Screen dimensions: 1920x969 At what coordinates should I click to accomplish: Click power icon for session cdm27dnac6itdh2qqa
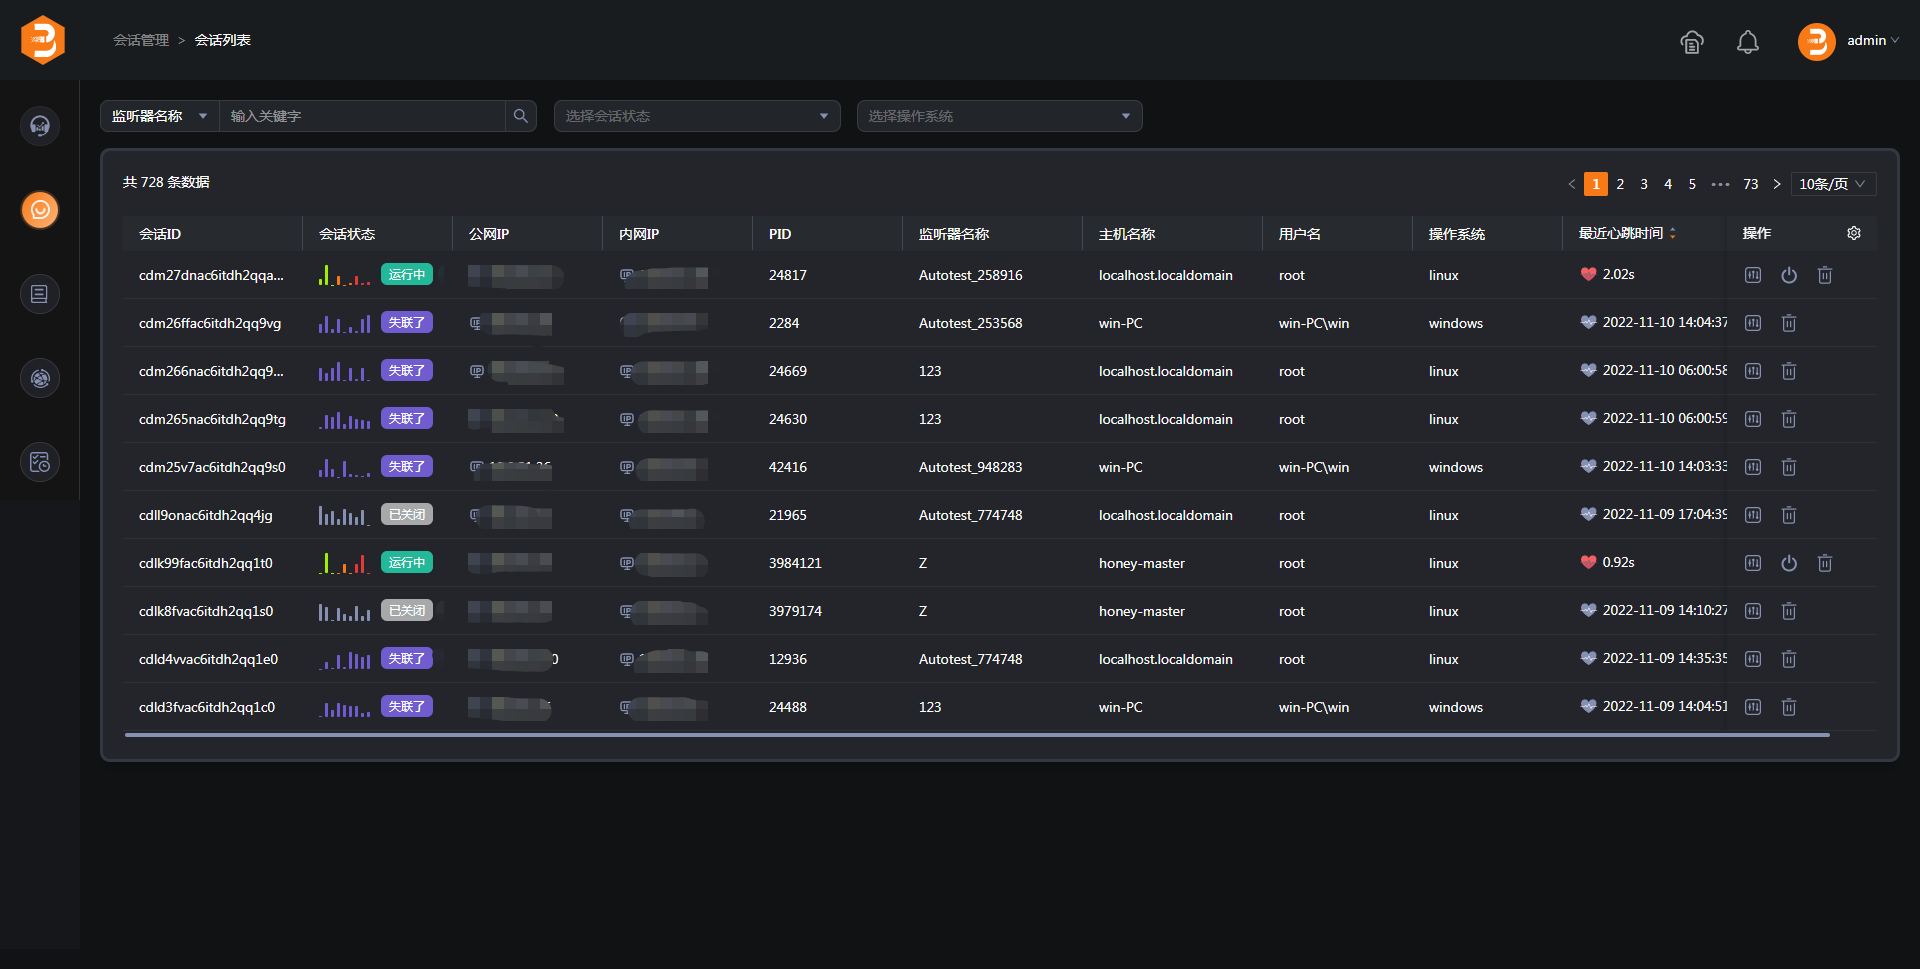coord(1789,275)
